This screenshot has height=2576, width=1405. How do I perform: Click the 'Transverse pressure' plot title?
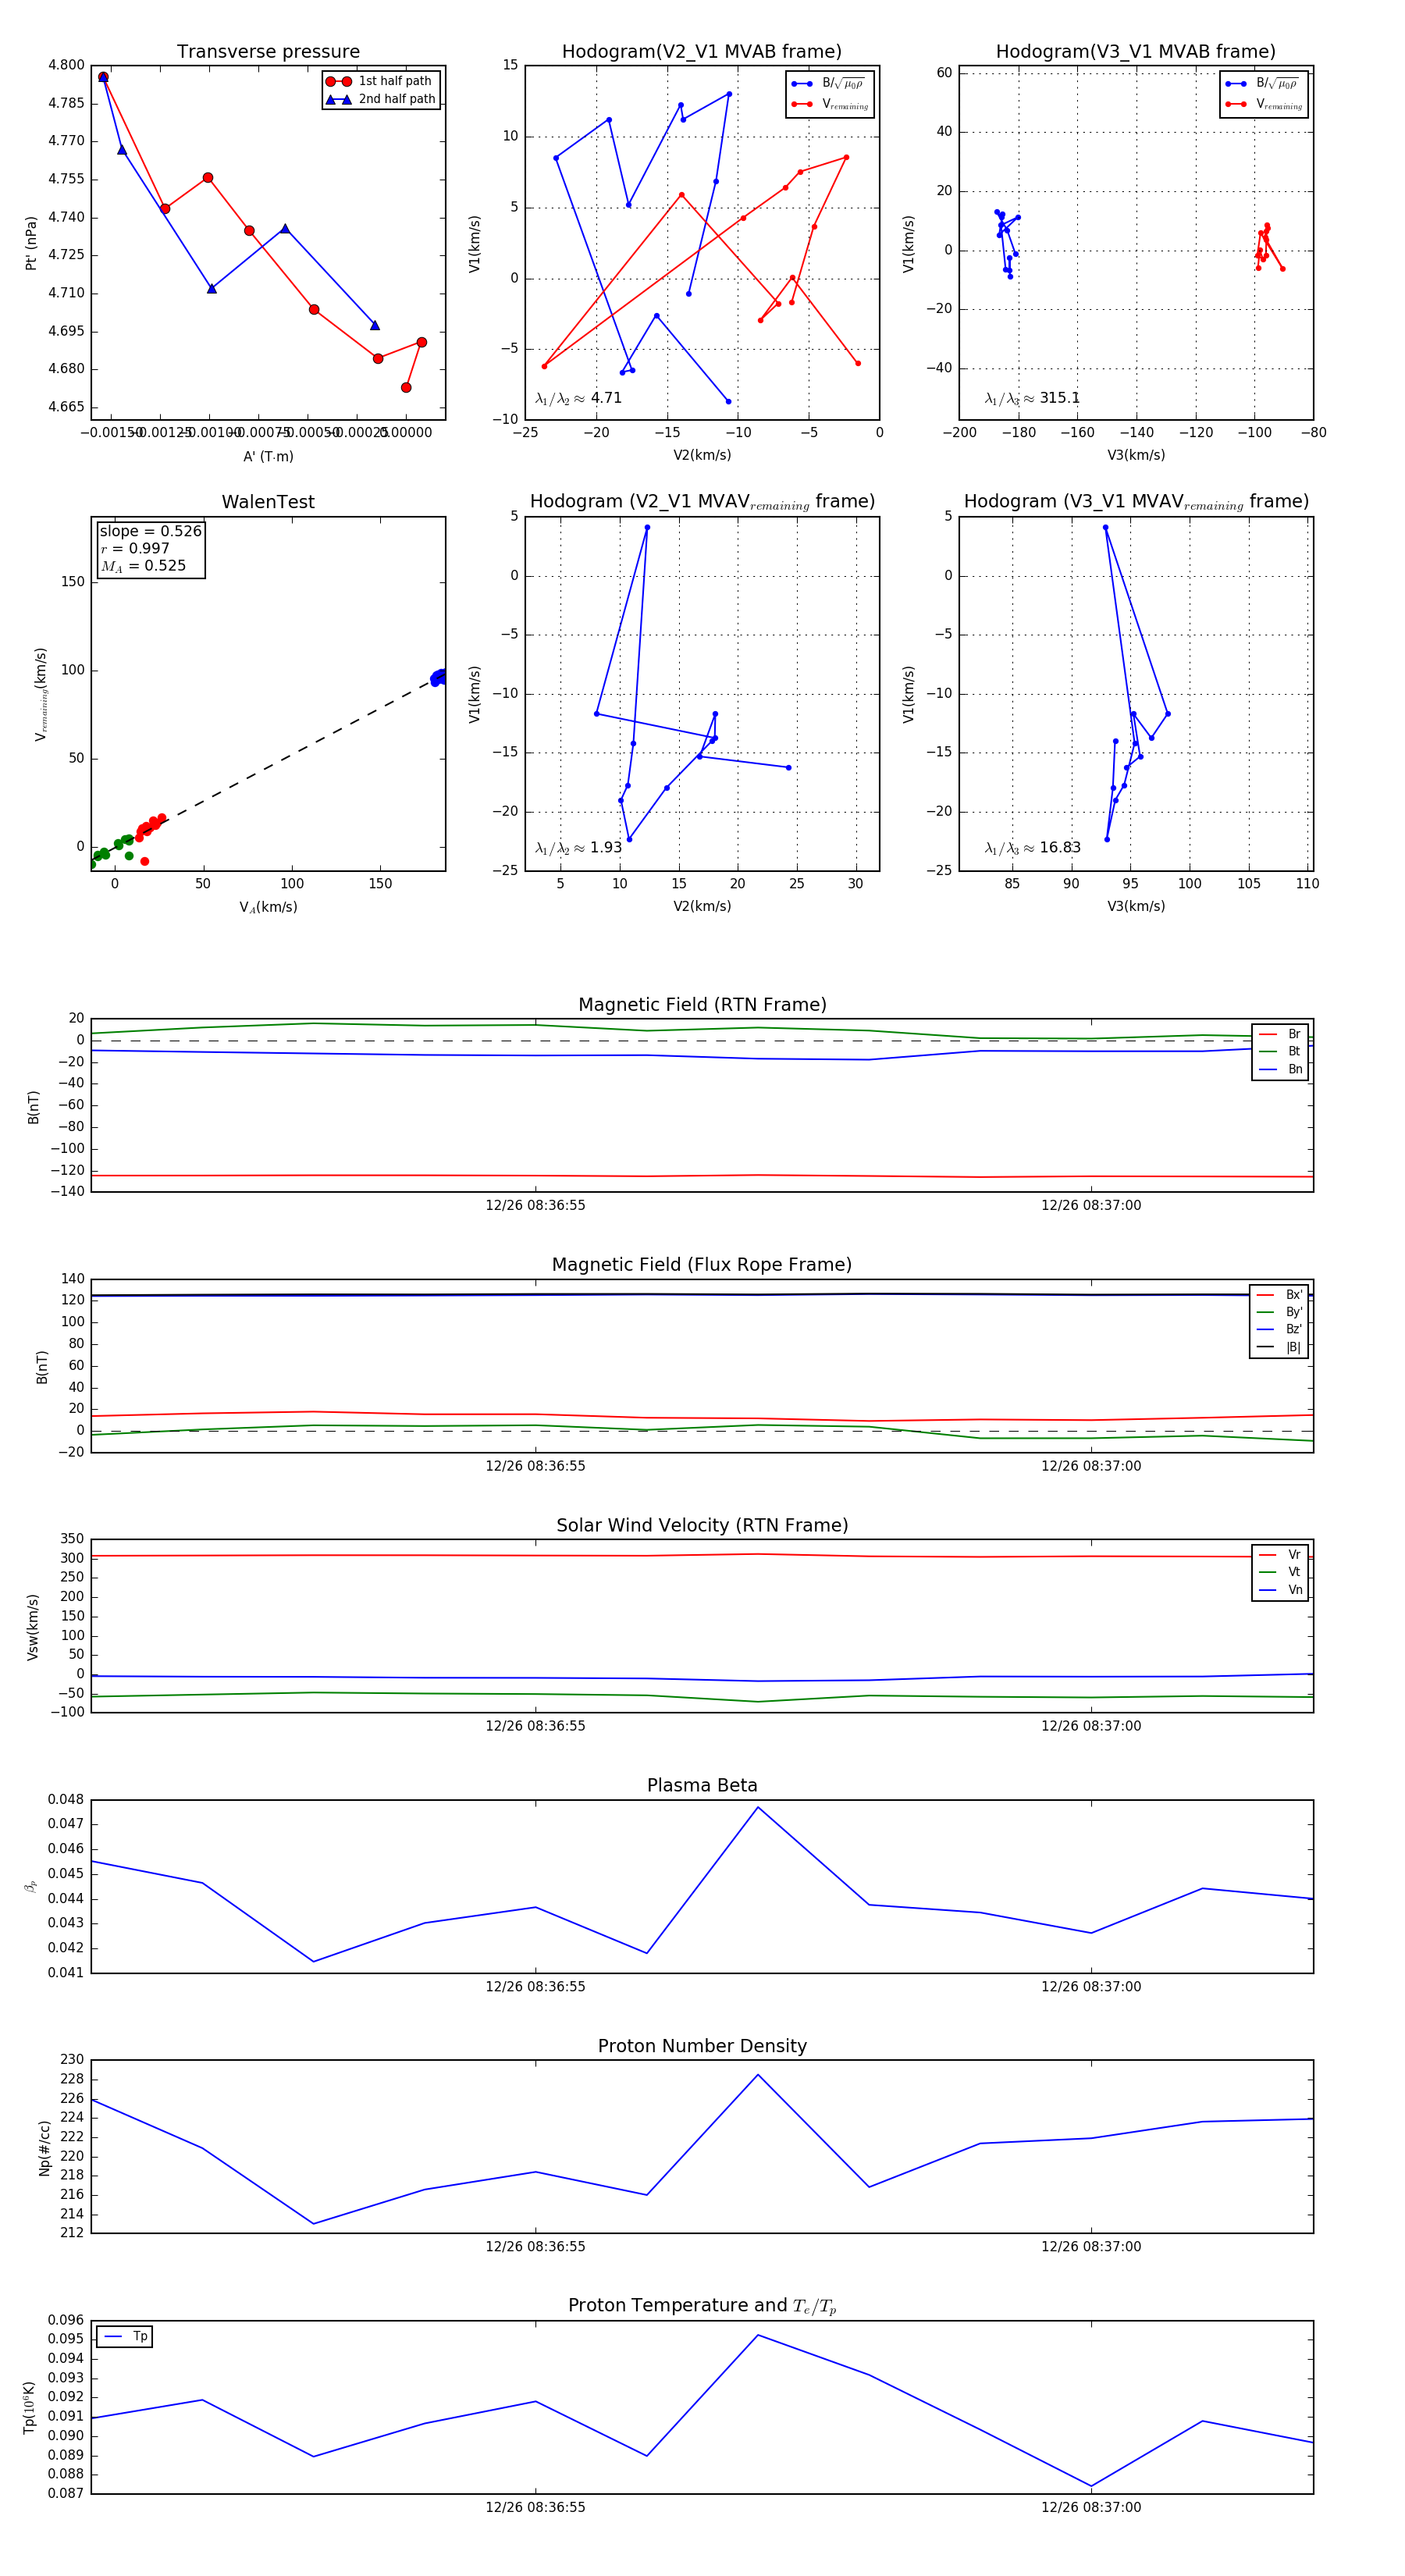click(x=268, y=52)
